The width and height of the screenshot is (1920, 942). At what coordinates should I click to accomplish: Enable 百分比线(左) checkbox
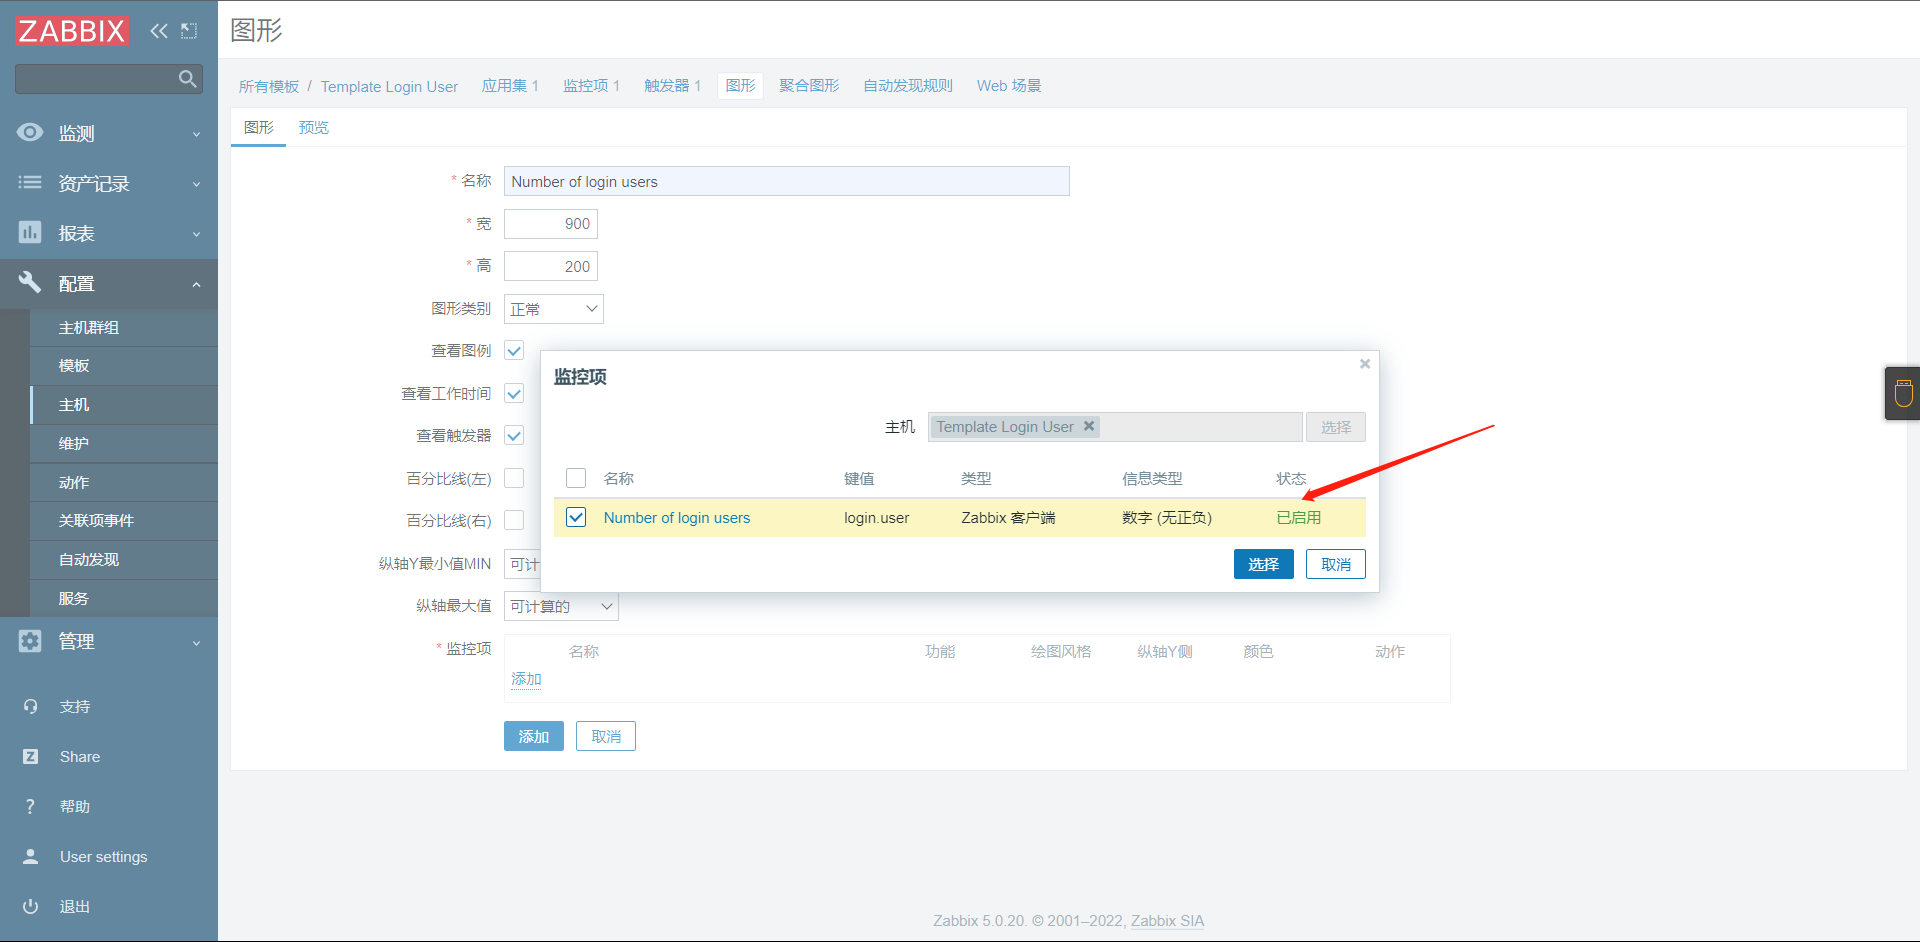514,478
